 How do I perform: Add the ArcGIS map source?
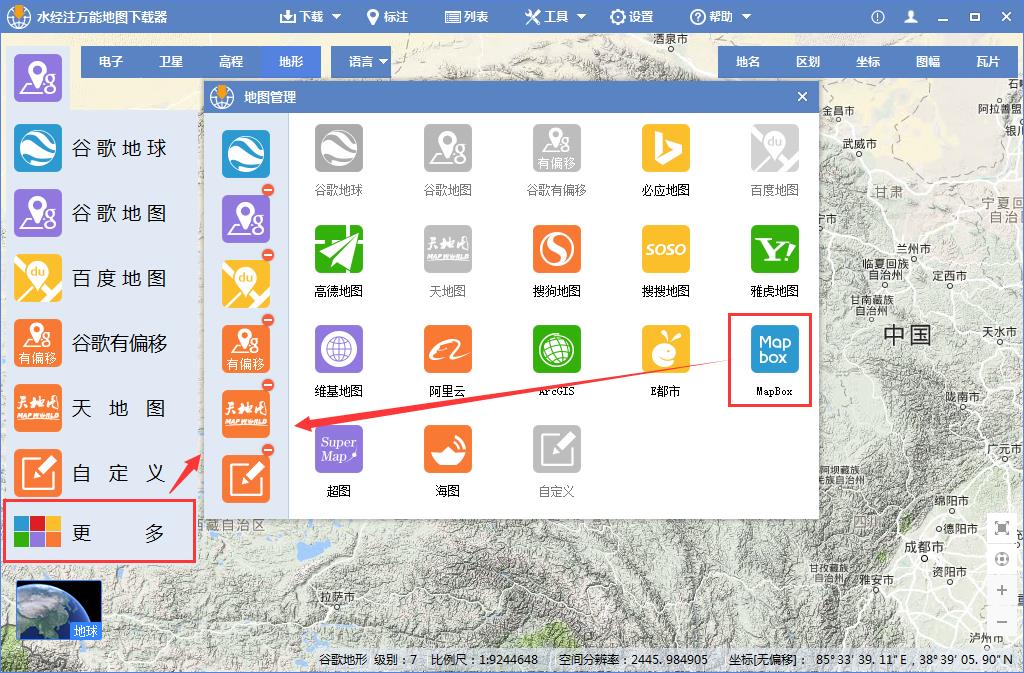coord(556,349)
